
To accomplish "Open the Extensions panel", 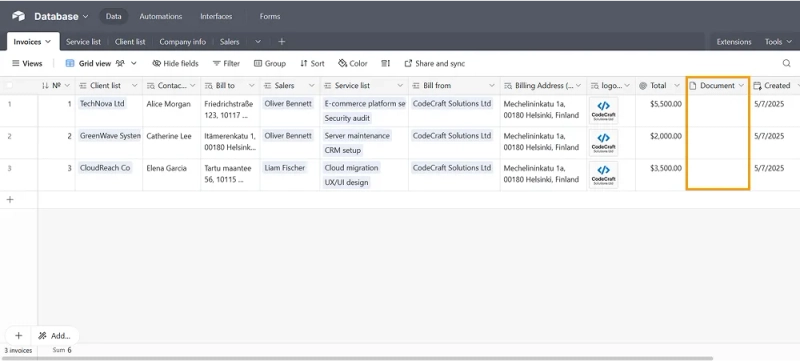I will pyautogui.click(x=734, y=42).
